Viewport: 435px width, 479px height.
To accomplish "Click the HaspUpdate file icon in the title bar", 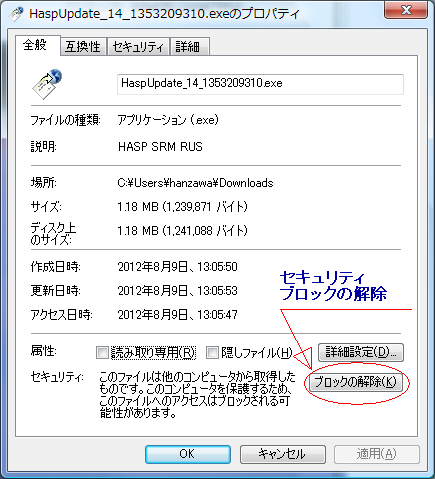I will click(x=16, y=13).
